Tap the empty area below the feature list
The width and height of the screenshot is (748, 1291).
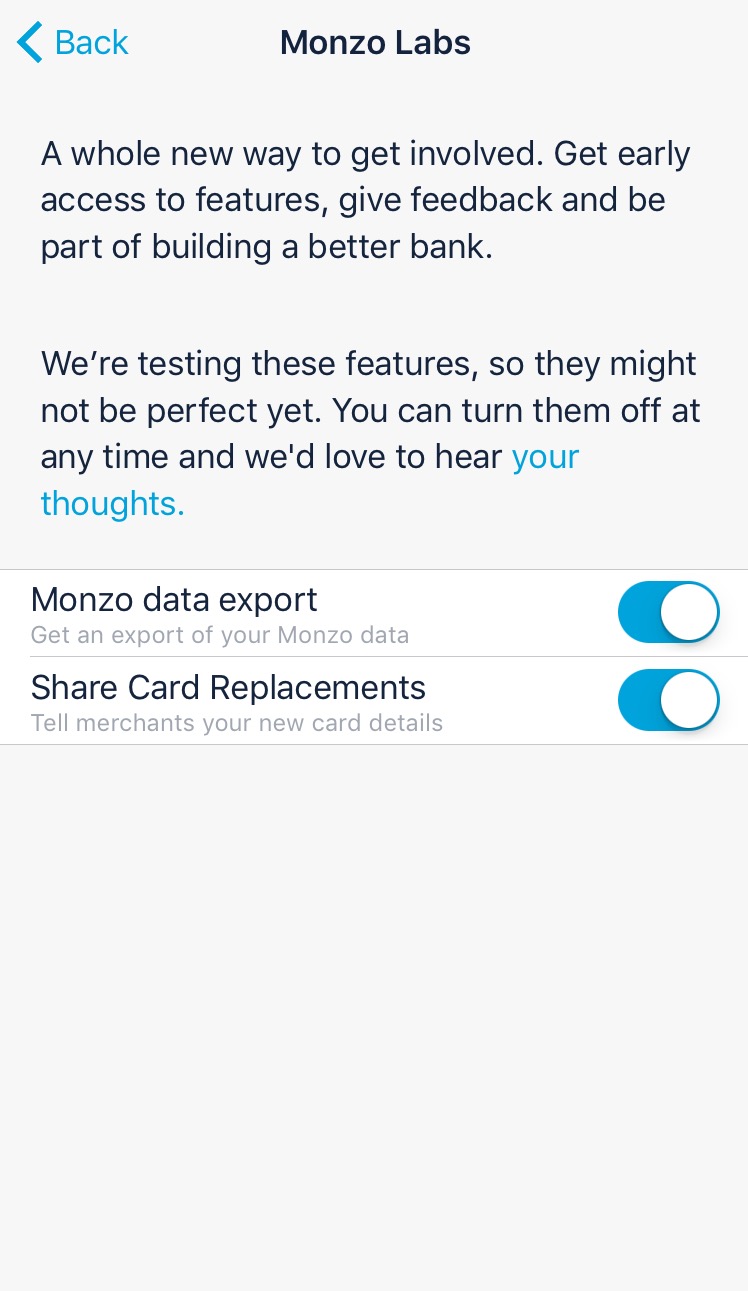pyautogui.click(x=374, y=1000)
